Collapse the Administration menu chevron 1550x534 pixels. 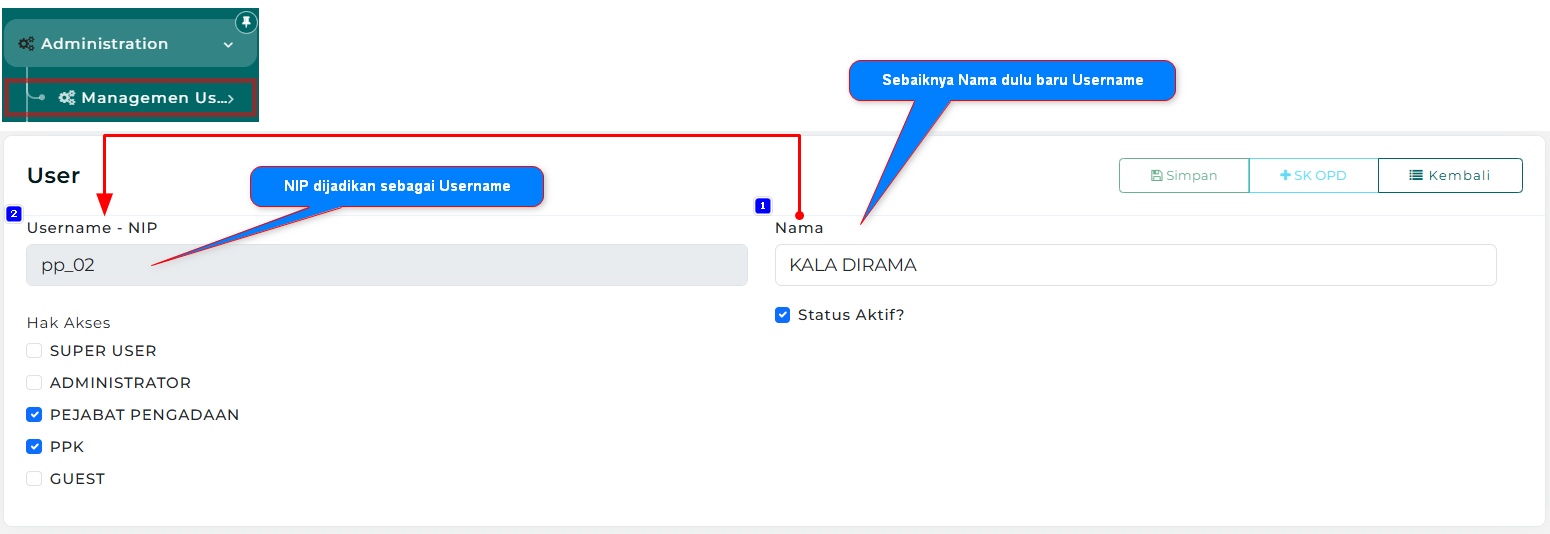point(228,45)
